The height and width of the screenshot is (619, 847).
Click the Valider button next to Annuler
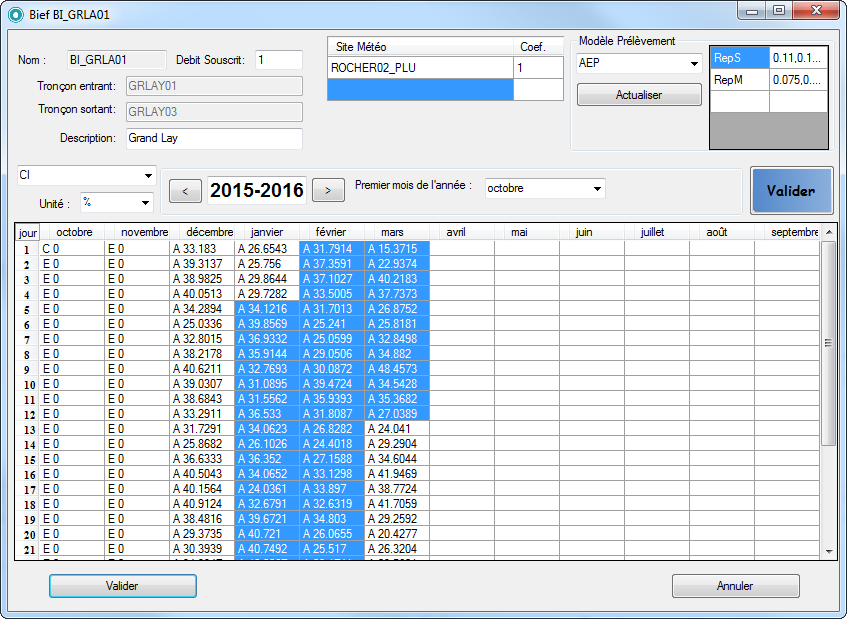(x=123, y=586)
